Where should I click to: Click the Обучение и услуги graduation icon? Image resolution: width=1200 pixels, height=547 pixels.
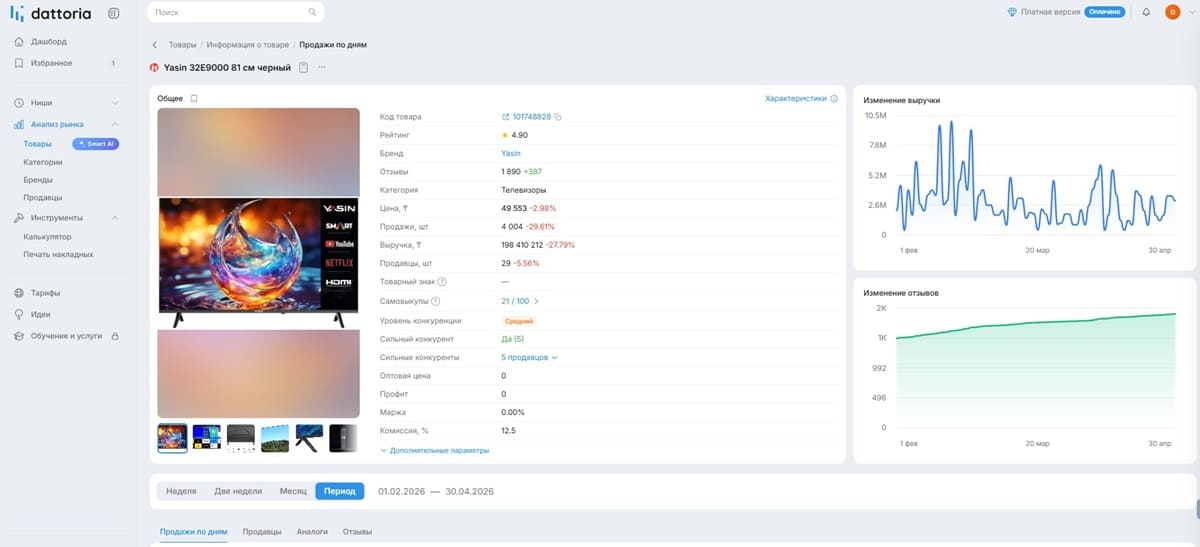click(x=19, y=336)
